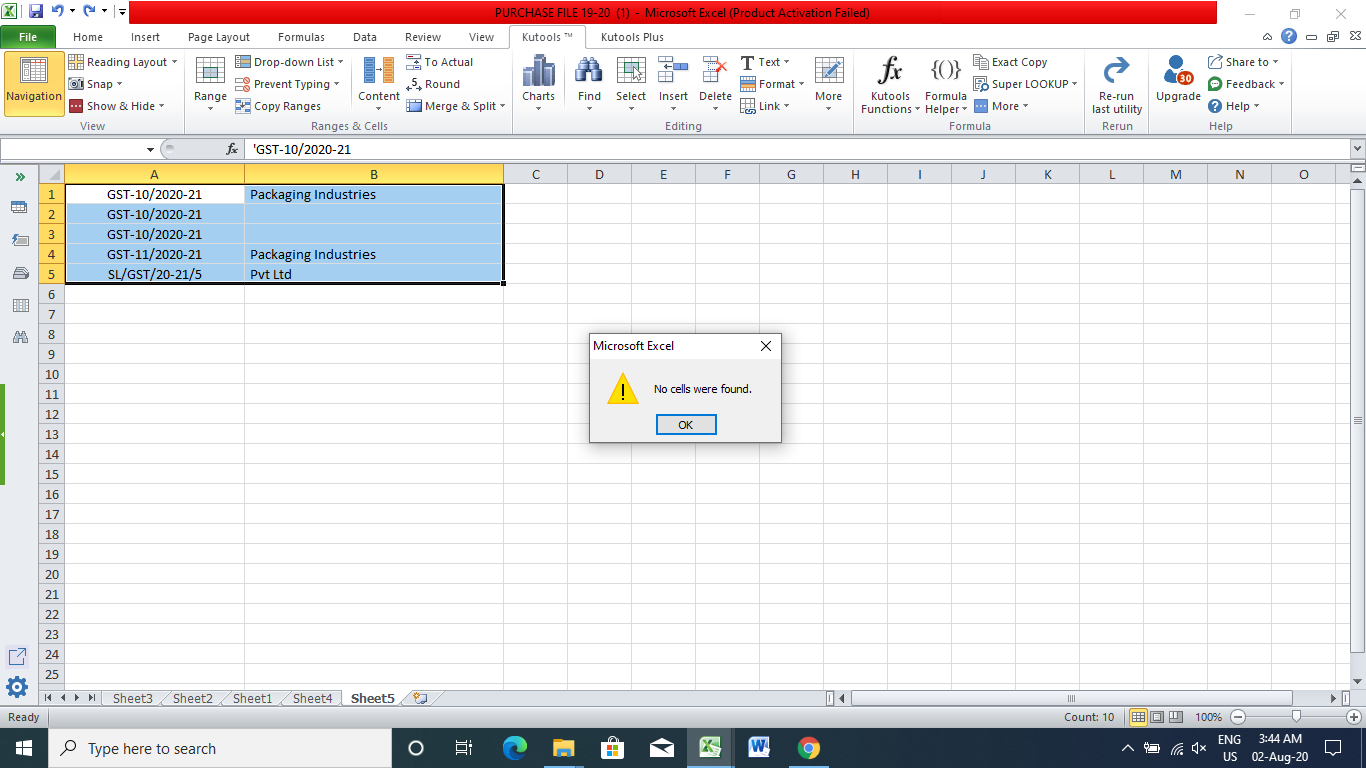Click To Actual tool
The image size is (1366, 768).
(440, 62)
